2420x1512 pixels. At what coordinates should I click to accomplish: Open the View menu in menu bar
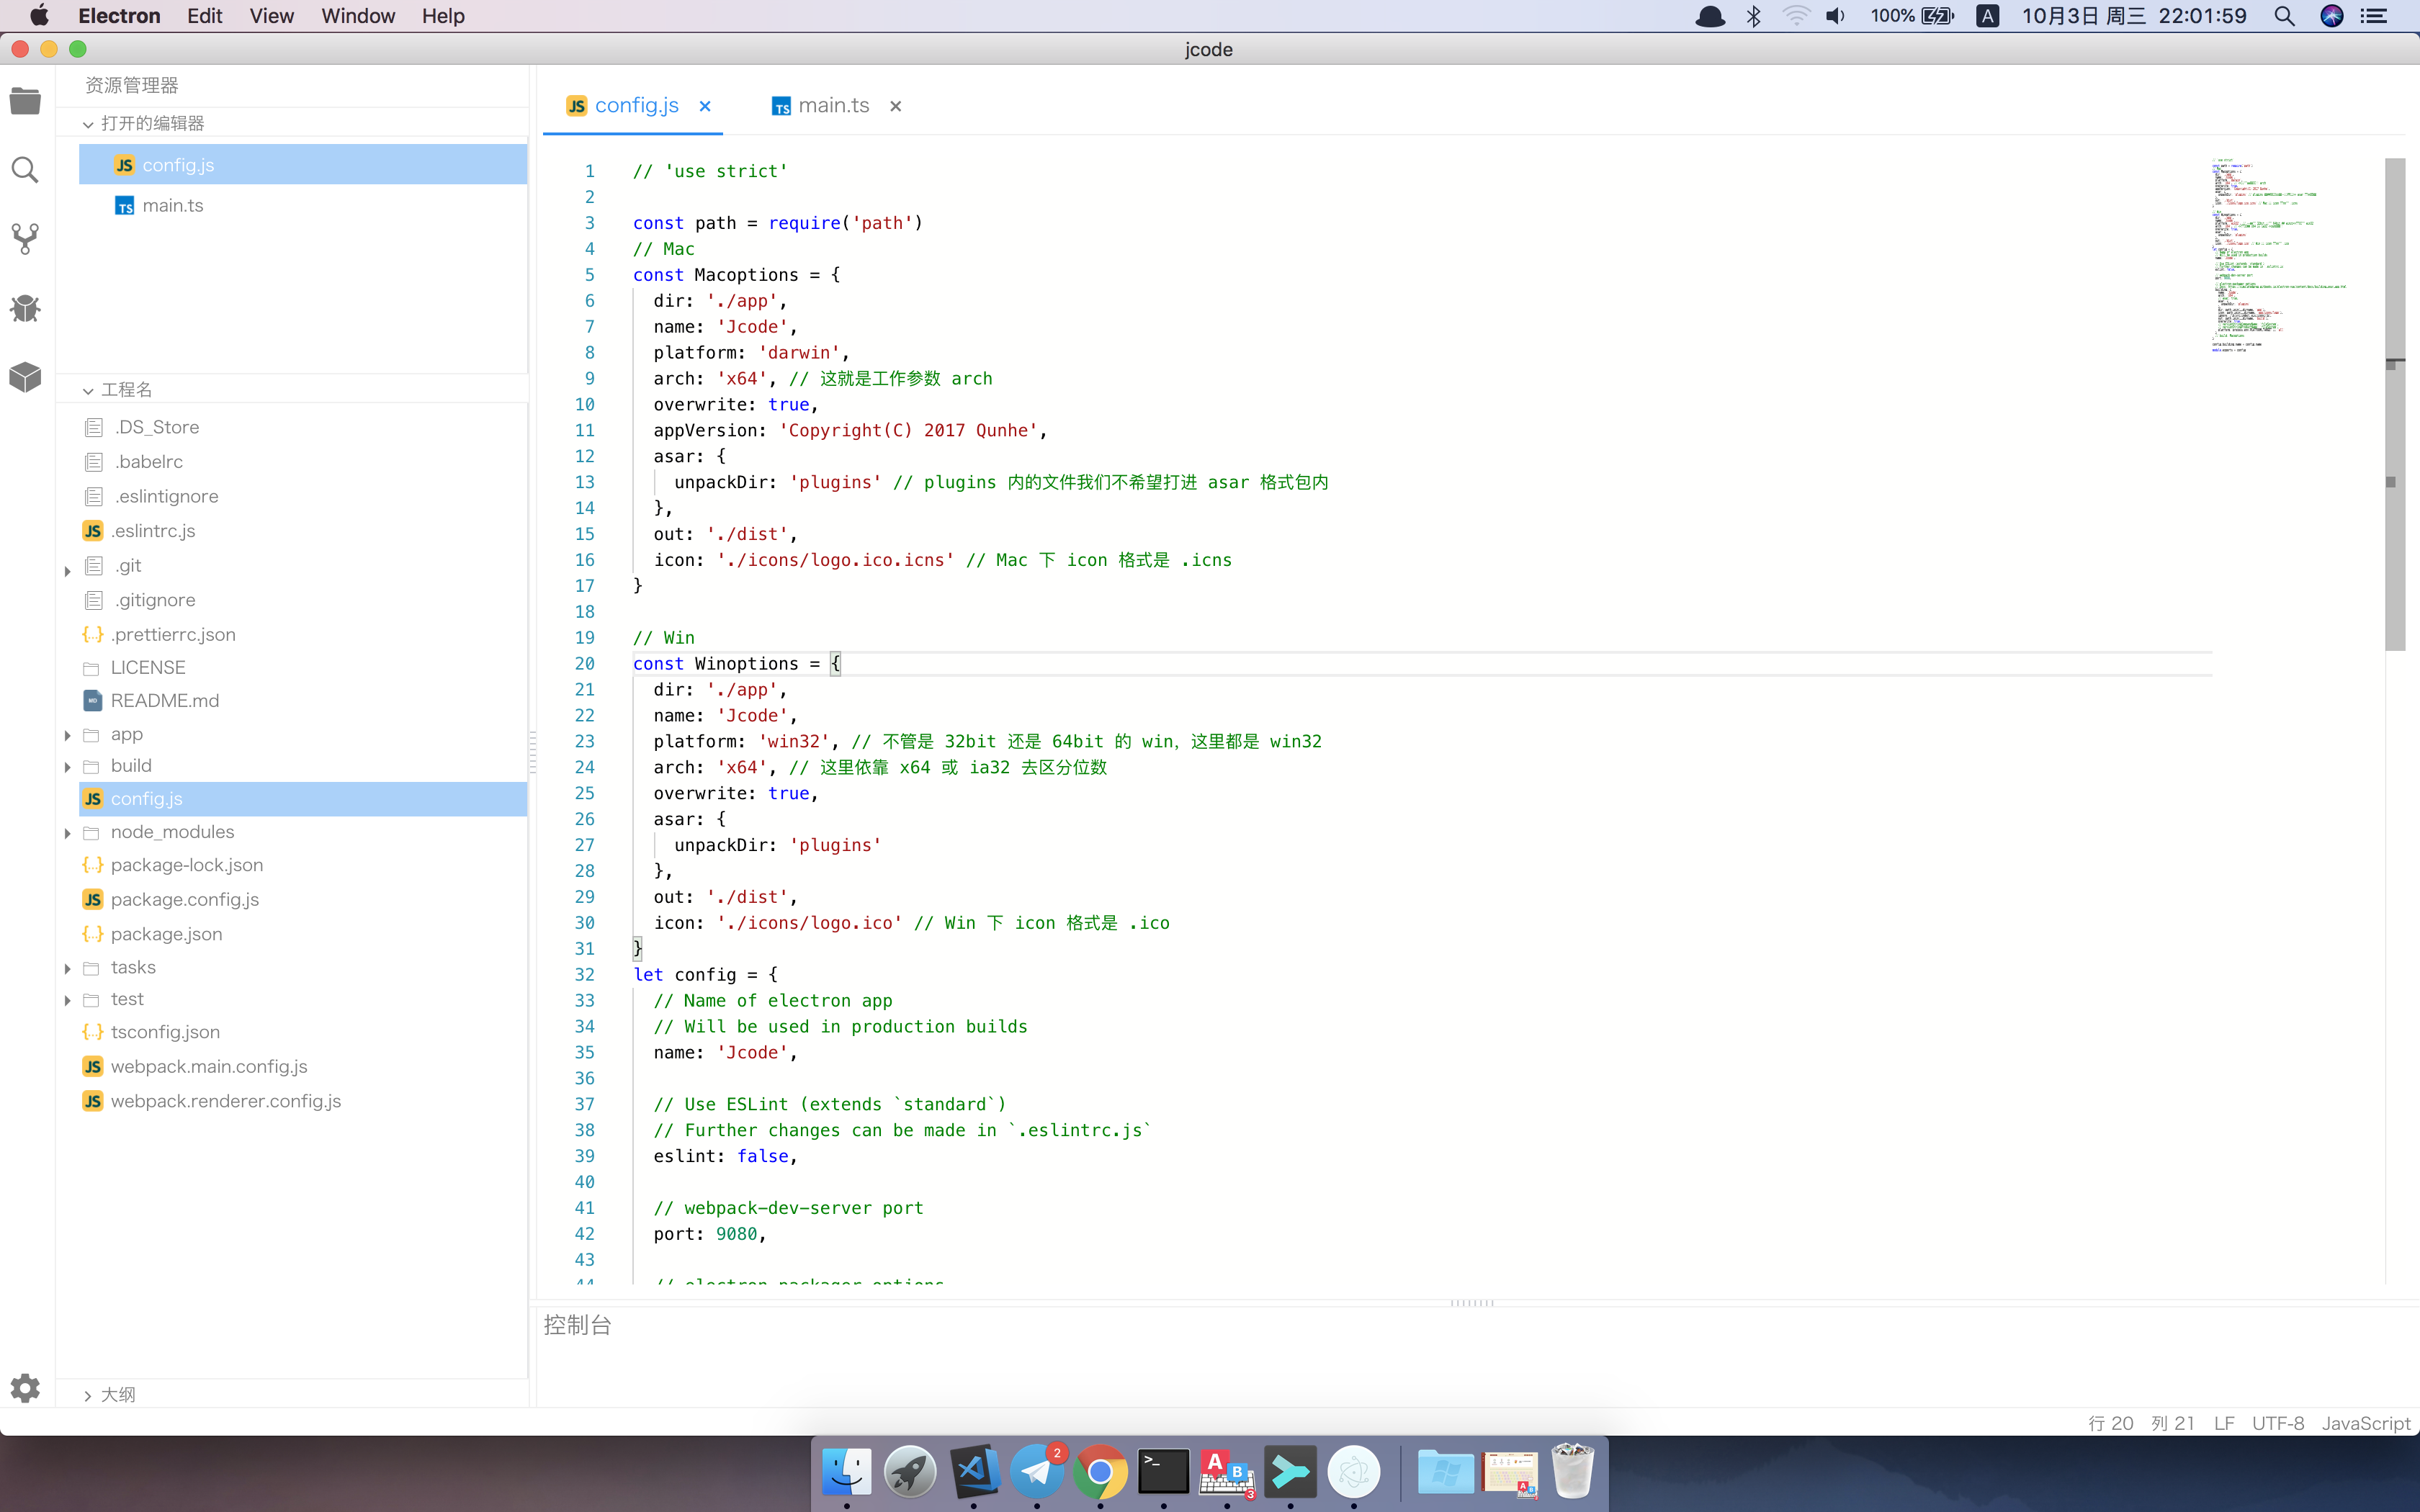(271, 16)
